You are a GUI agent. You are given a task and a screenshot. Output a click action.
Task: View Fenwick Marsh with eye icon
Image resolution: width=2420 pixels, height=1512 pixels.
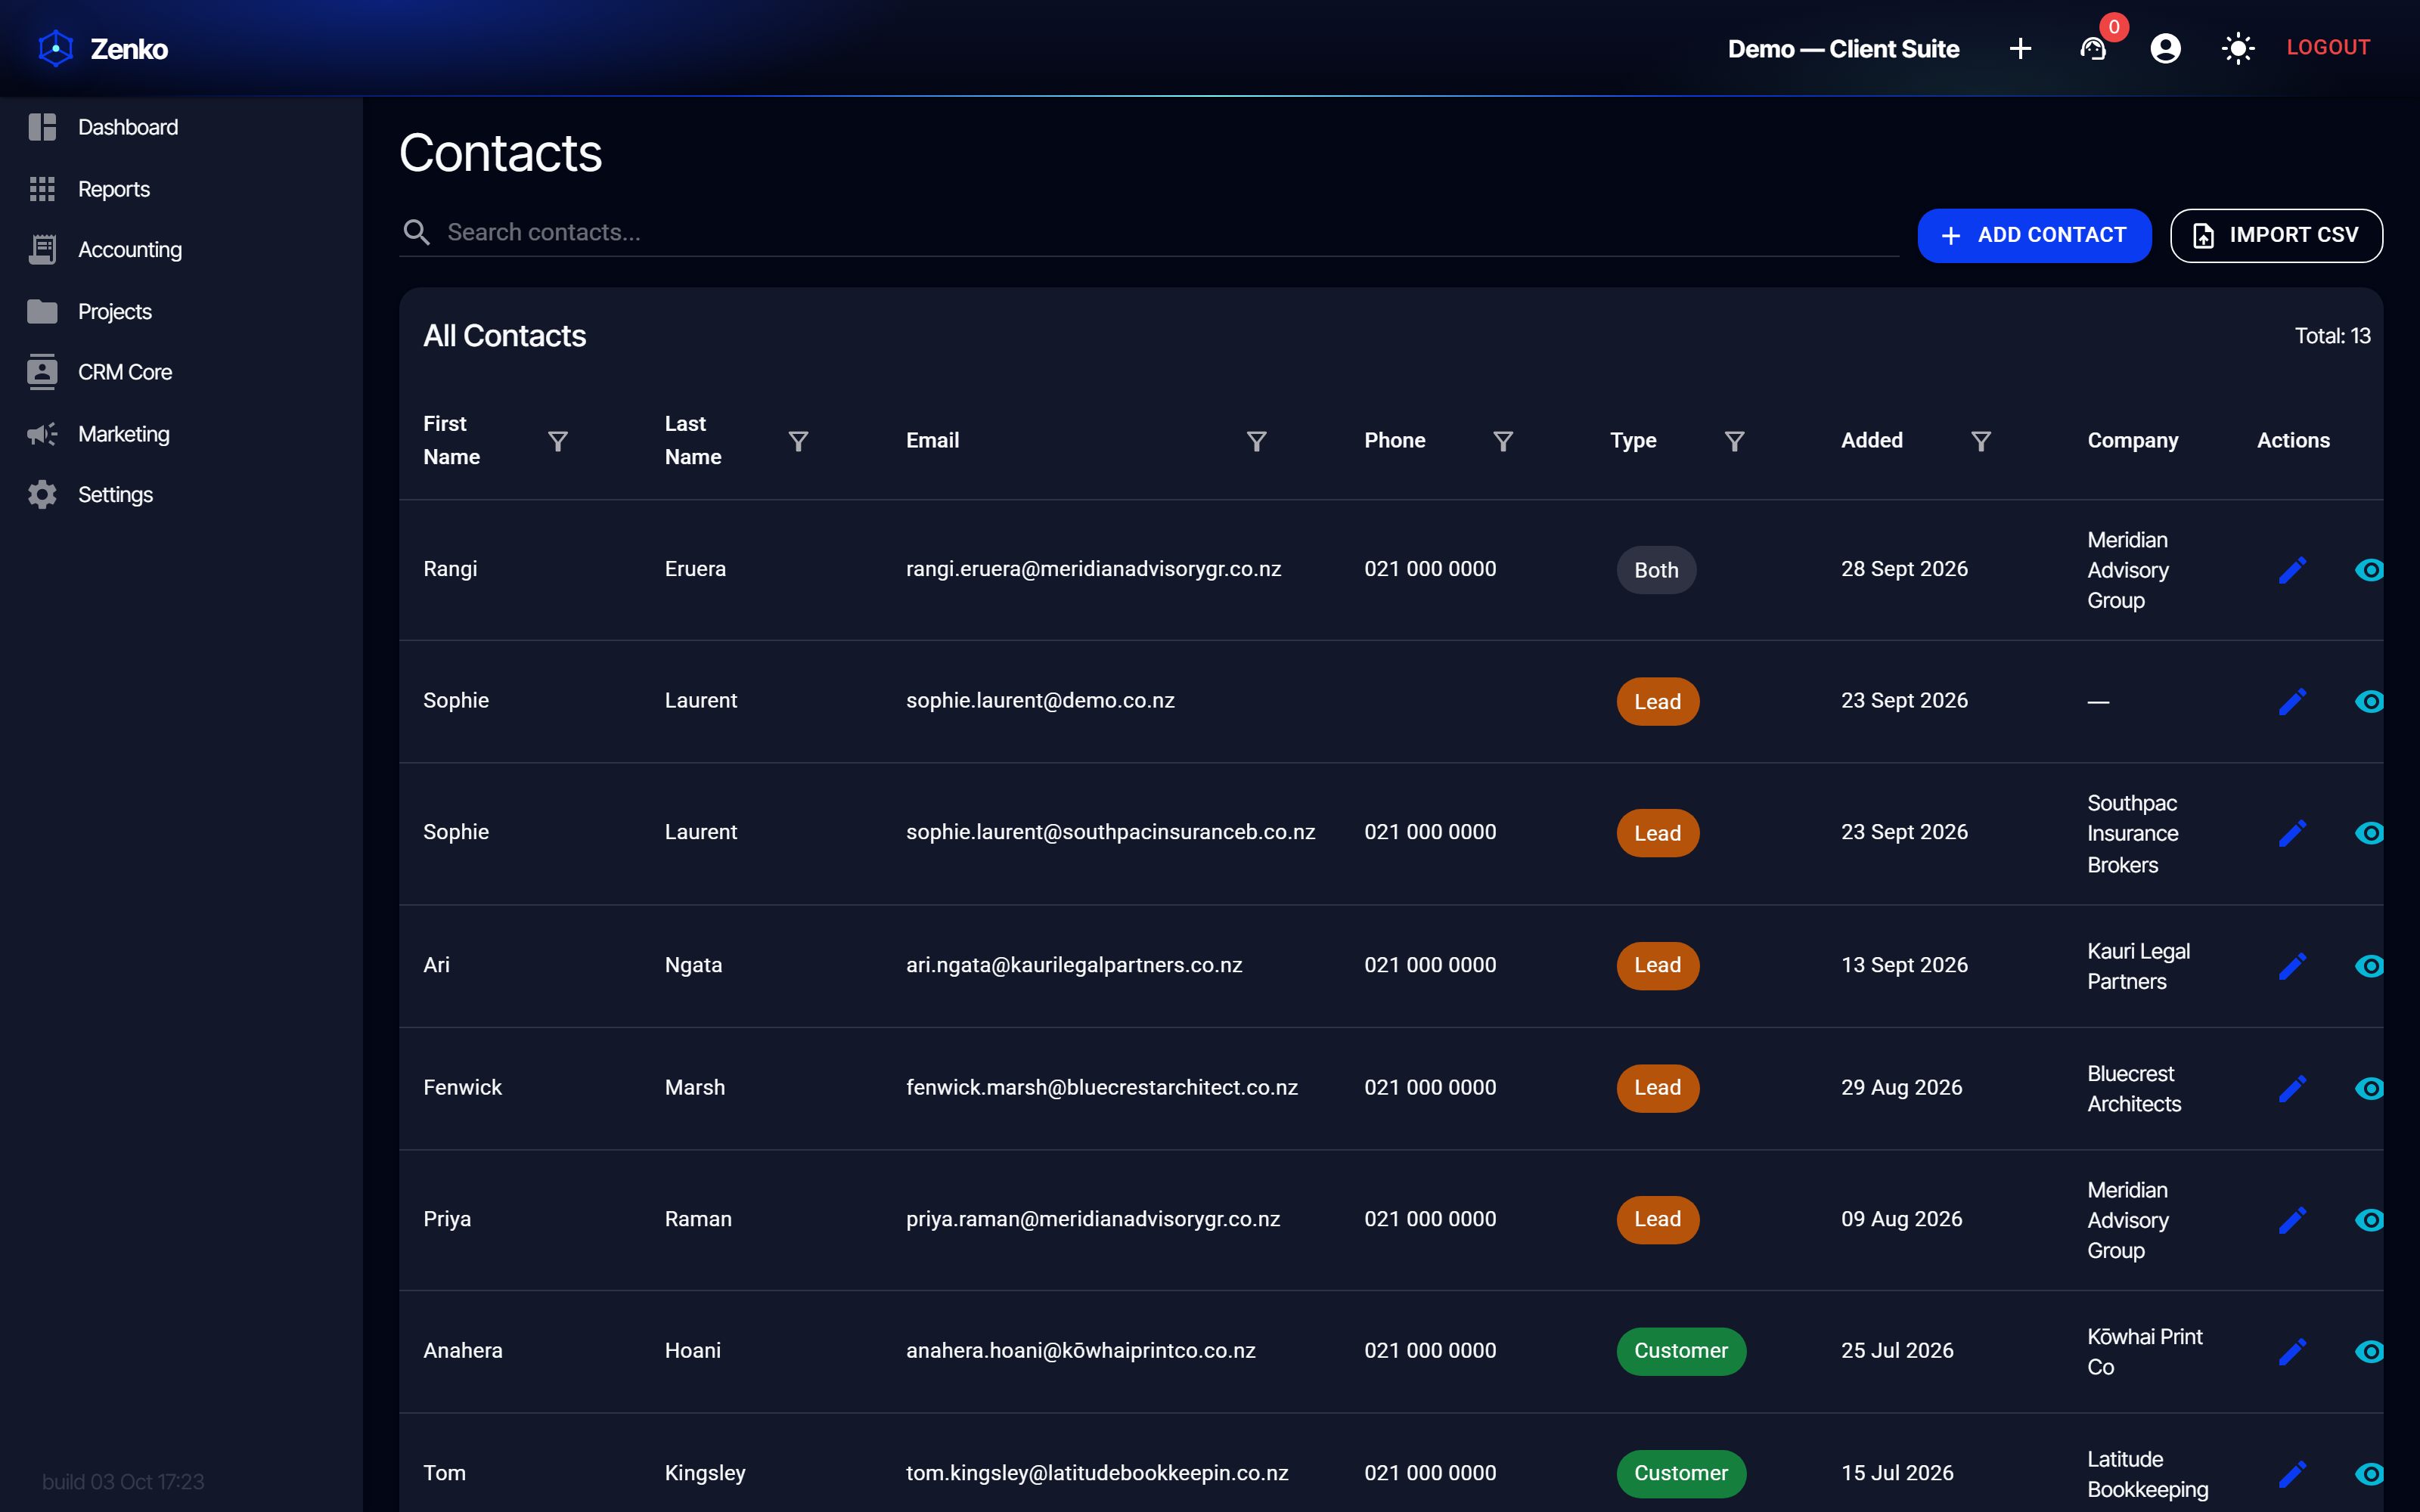(2369, 1088)
